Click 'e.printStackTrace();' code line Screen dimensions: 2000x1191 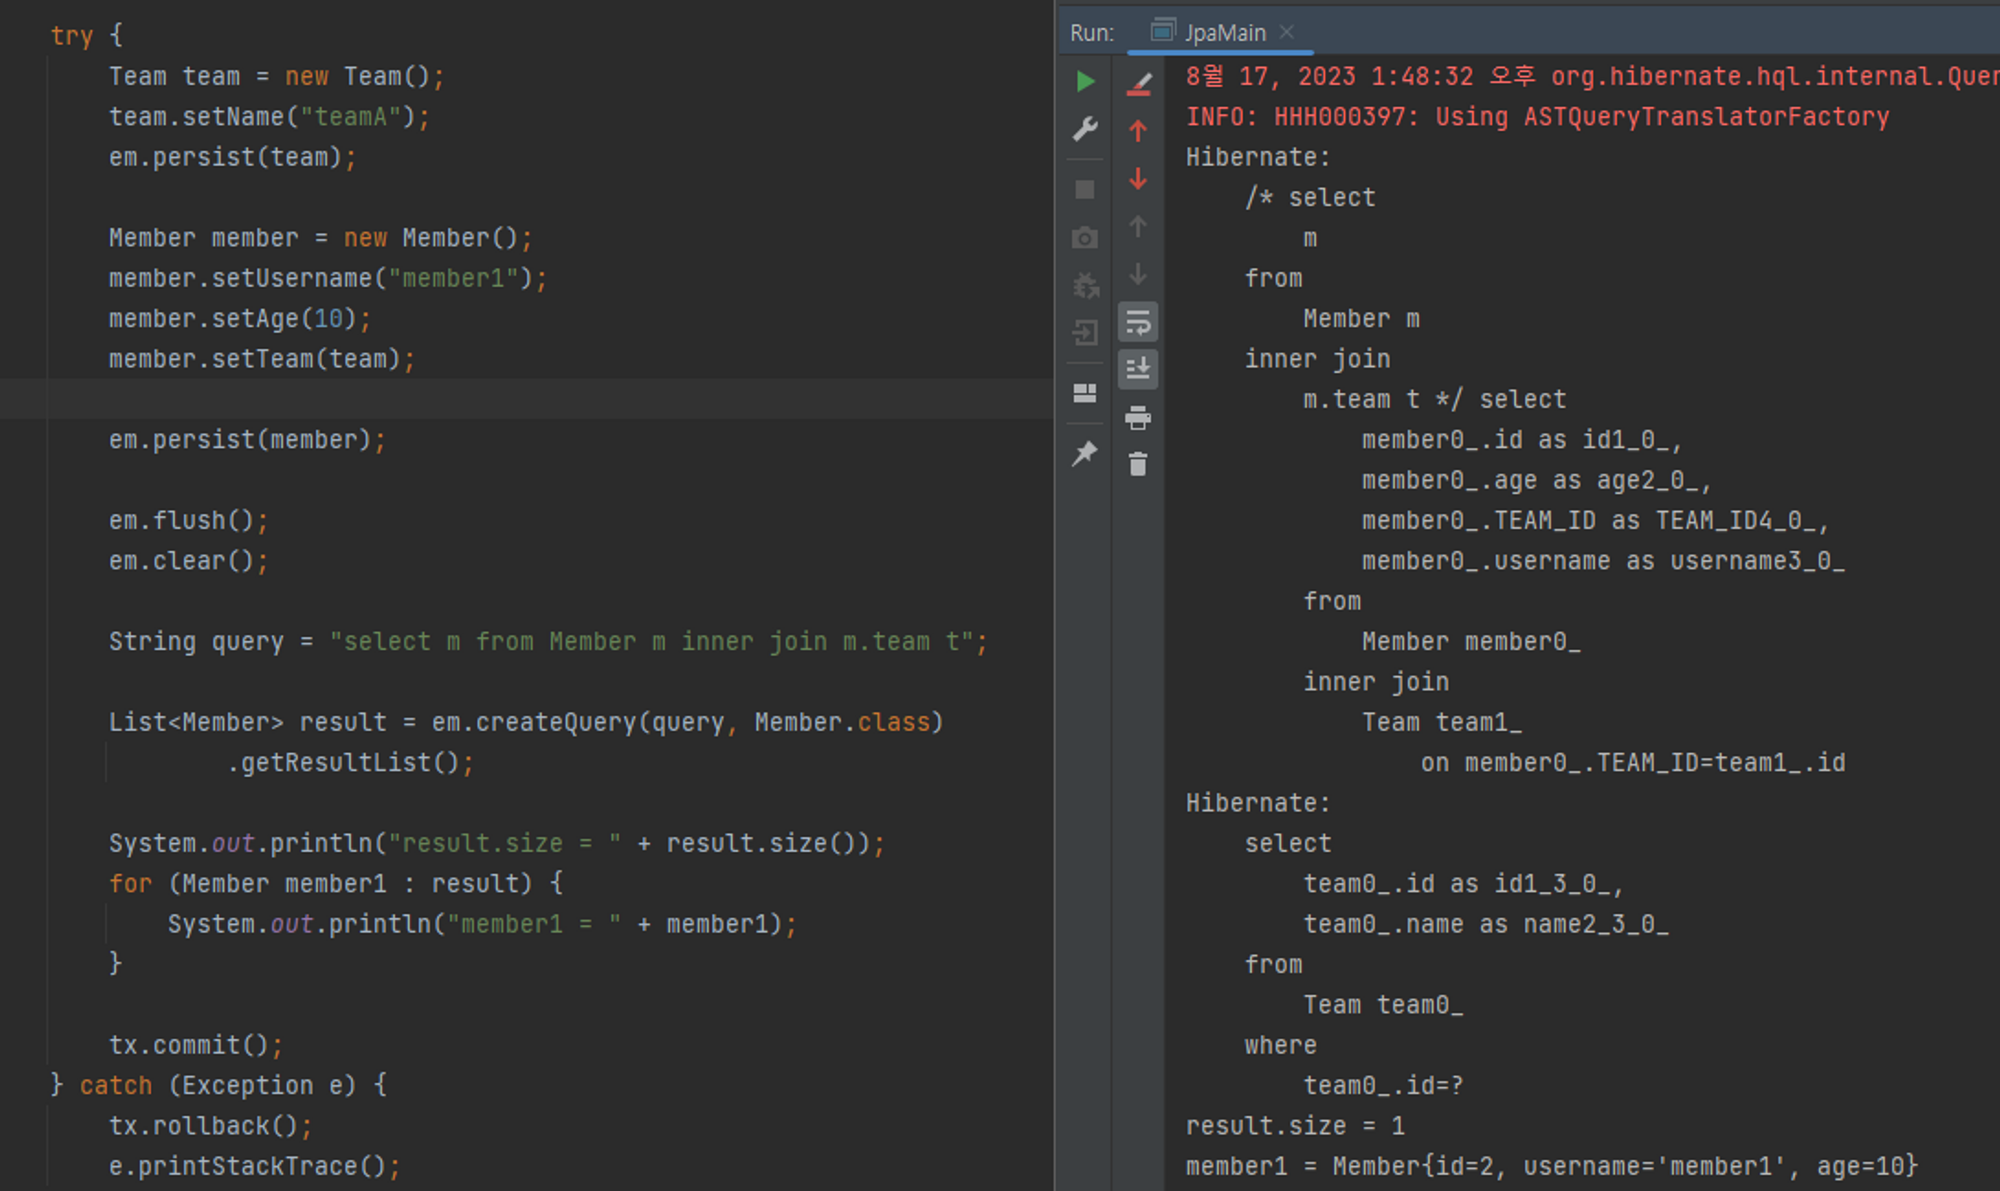click(x=254, y=1166)
